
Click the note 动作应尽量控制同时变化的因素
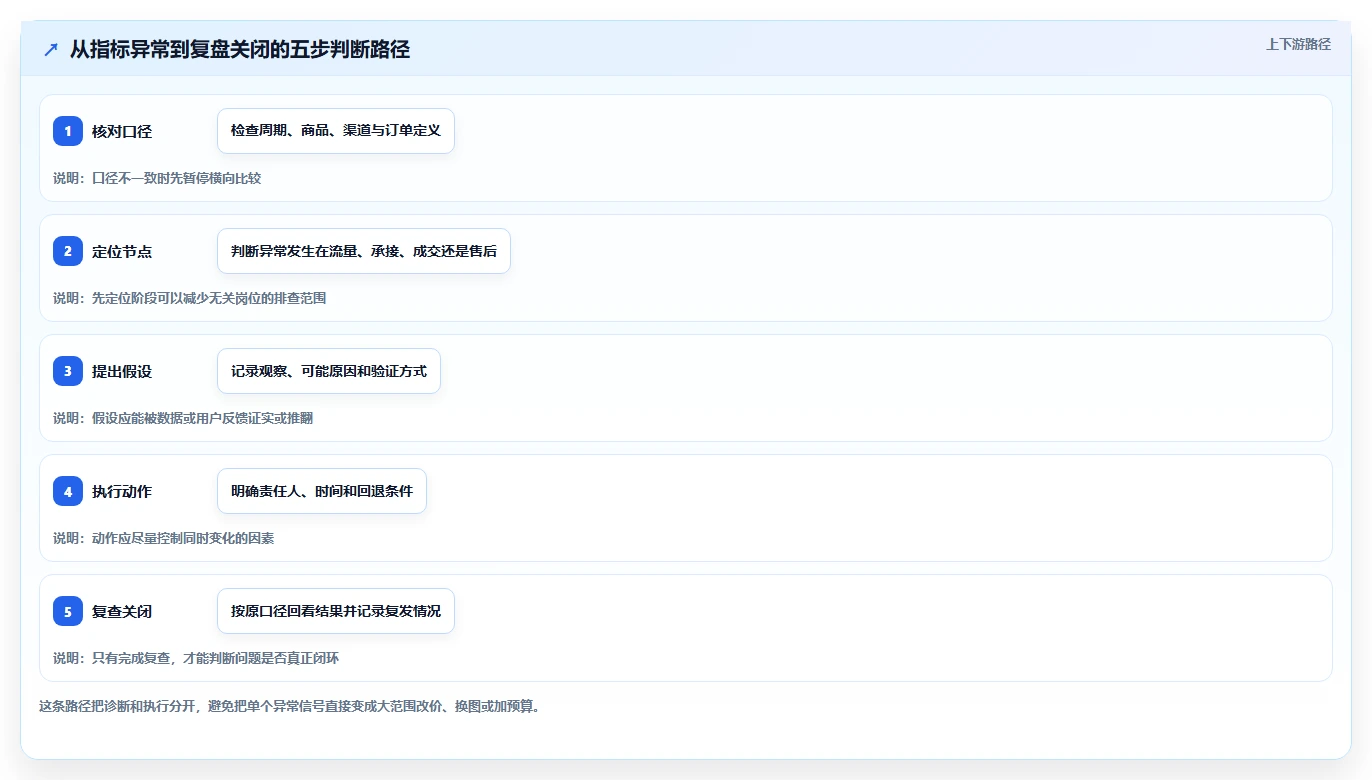pos(183,538)
